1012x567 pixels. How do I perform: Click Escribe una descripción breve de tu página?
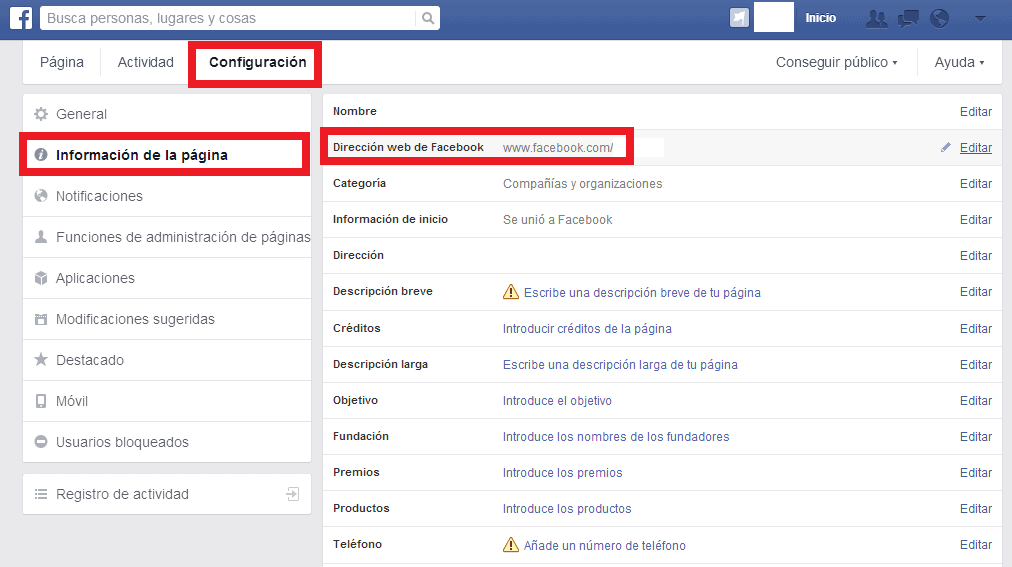(642, 293)
